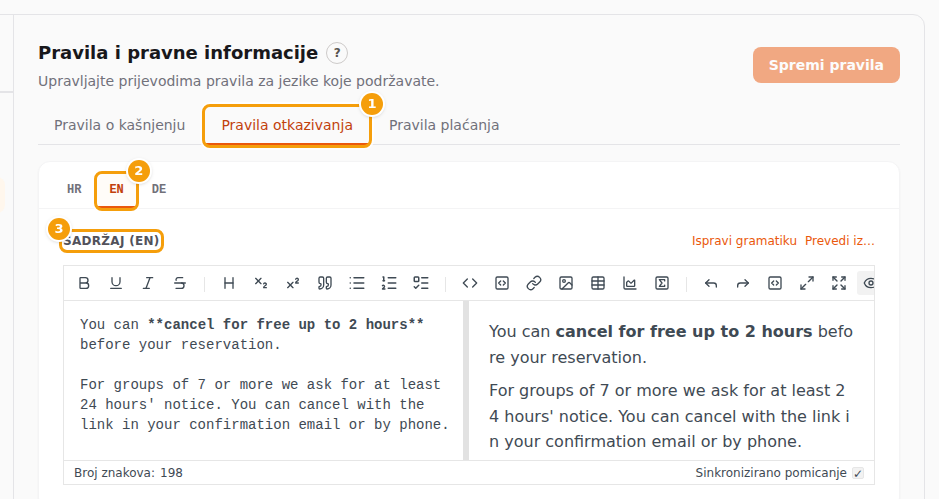
Task: Switch to DE language tab
Action: 159,189
